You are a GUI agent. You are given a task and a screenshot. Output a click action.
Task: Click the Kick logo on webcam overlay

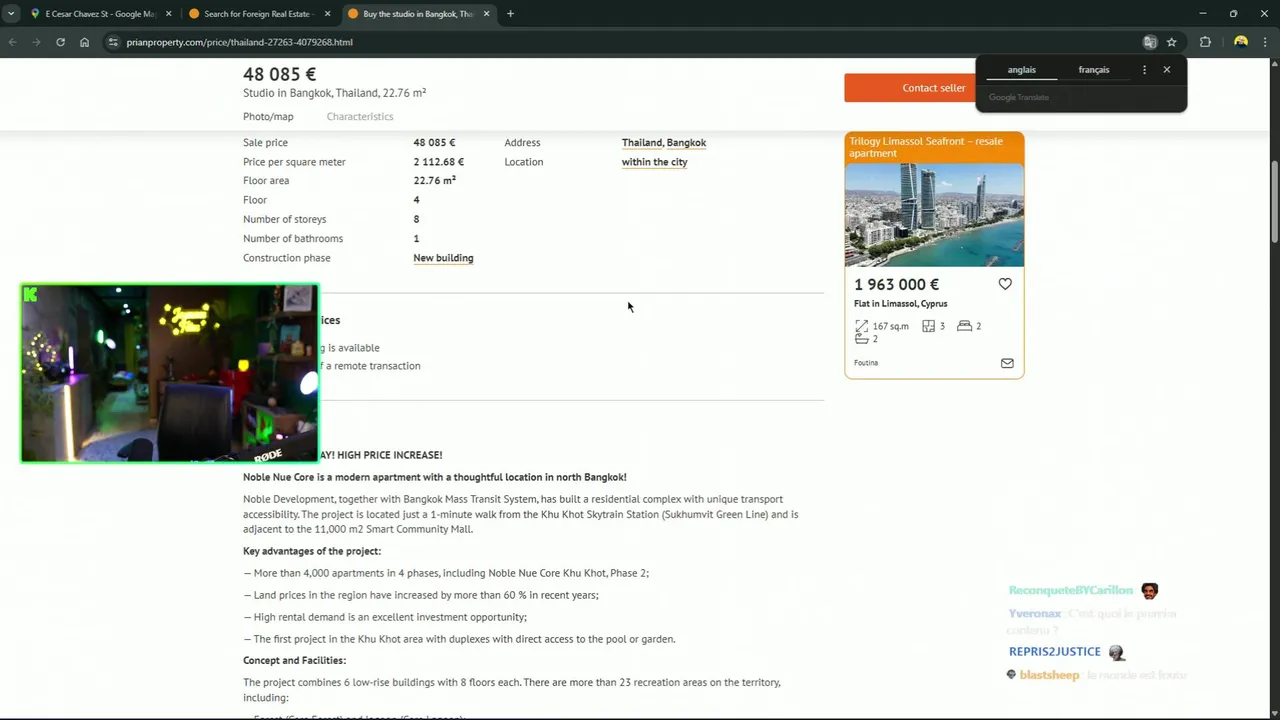pos(31,294)
